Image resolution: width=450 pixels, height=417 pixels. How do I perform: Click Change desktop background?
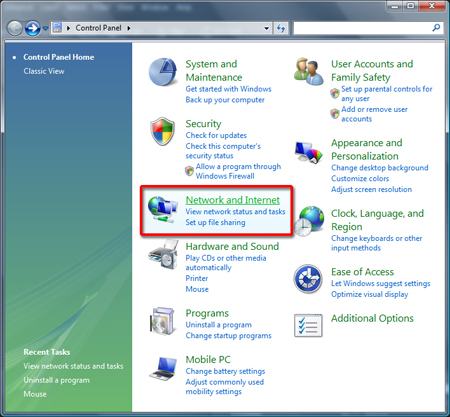click(x=380, y=168)
